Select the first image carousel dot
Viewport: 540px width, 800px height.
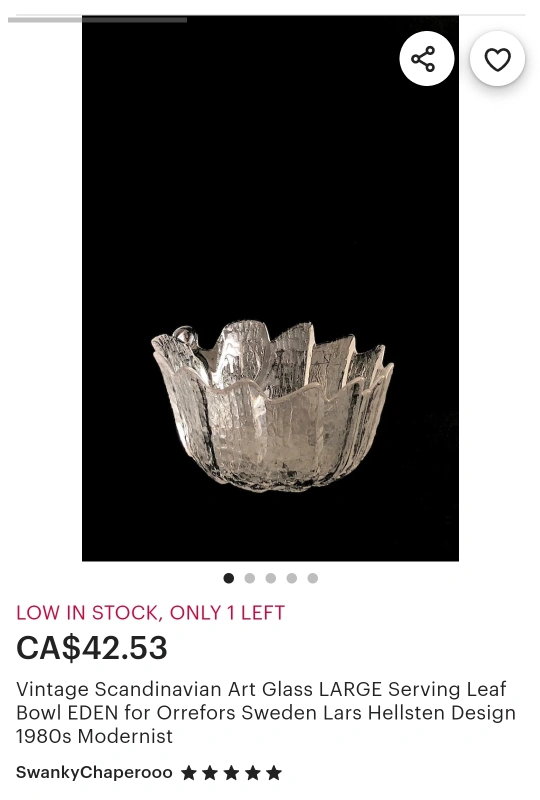pos(229,578)
